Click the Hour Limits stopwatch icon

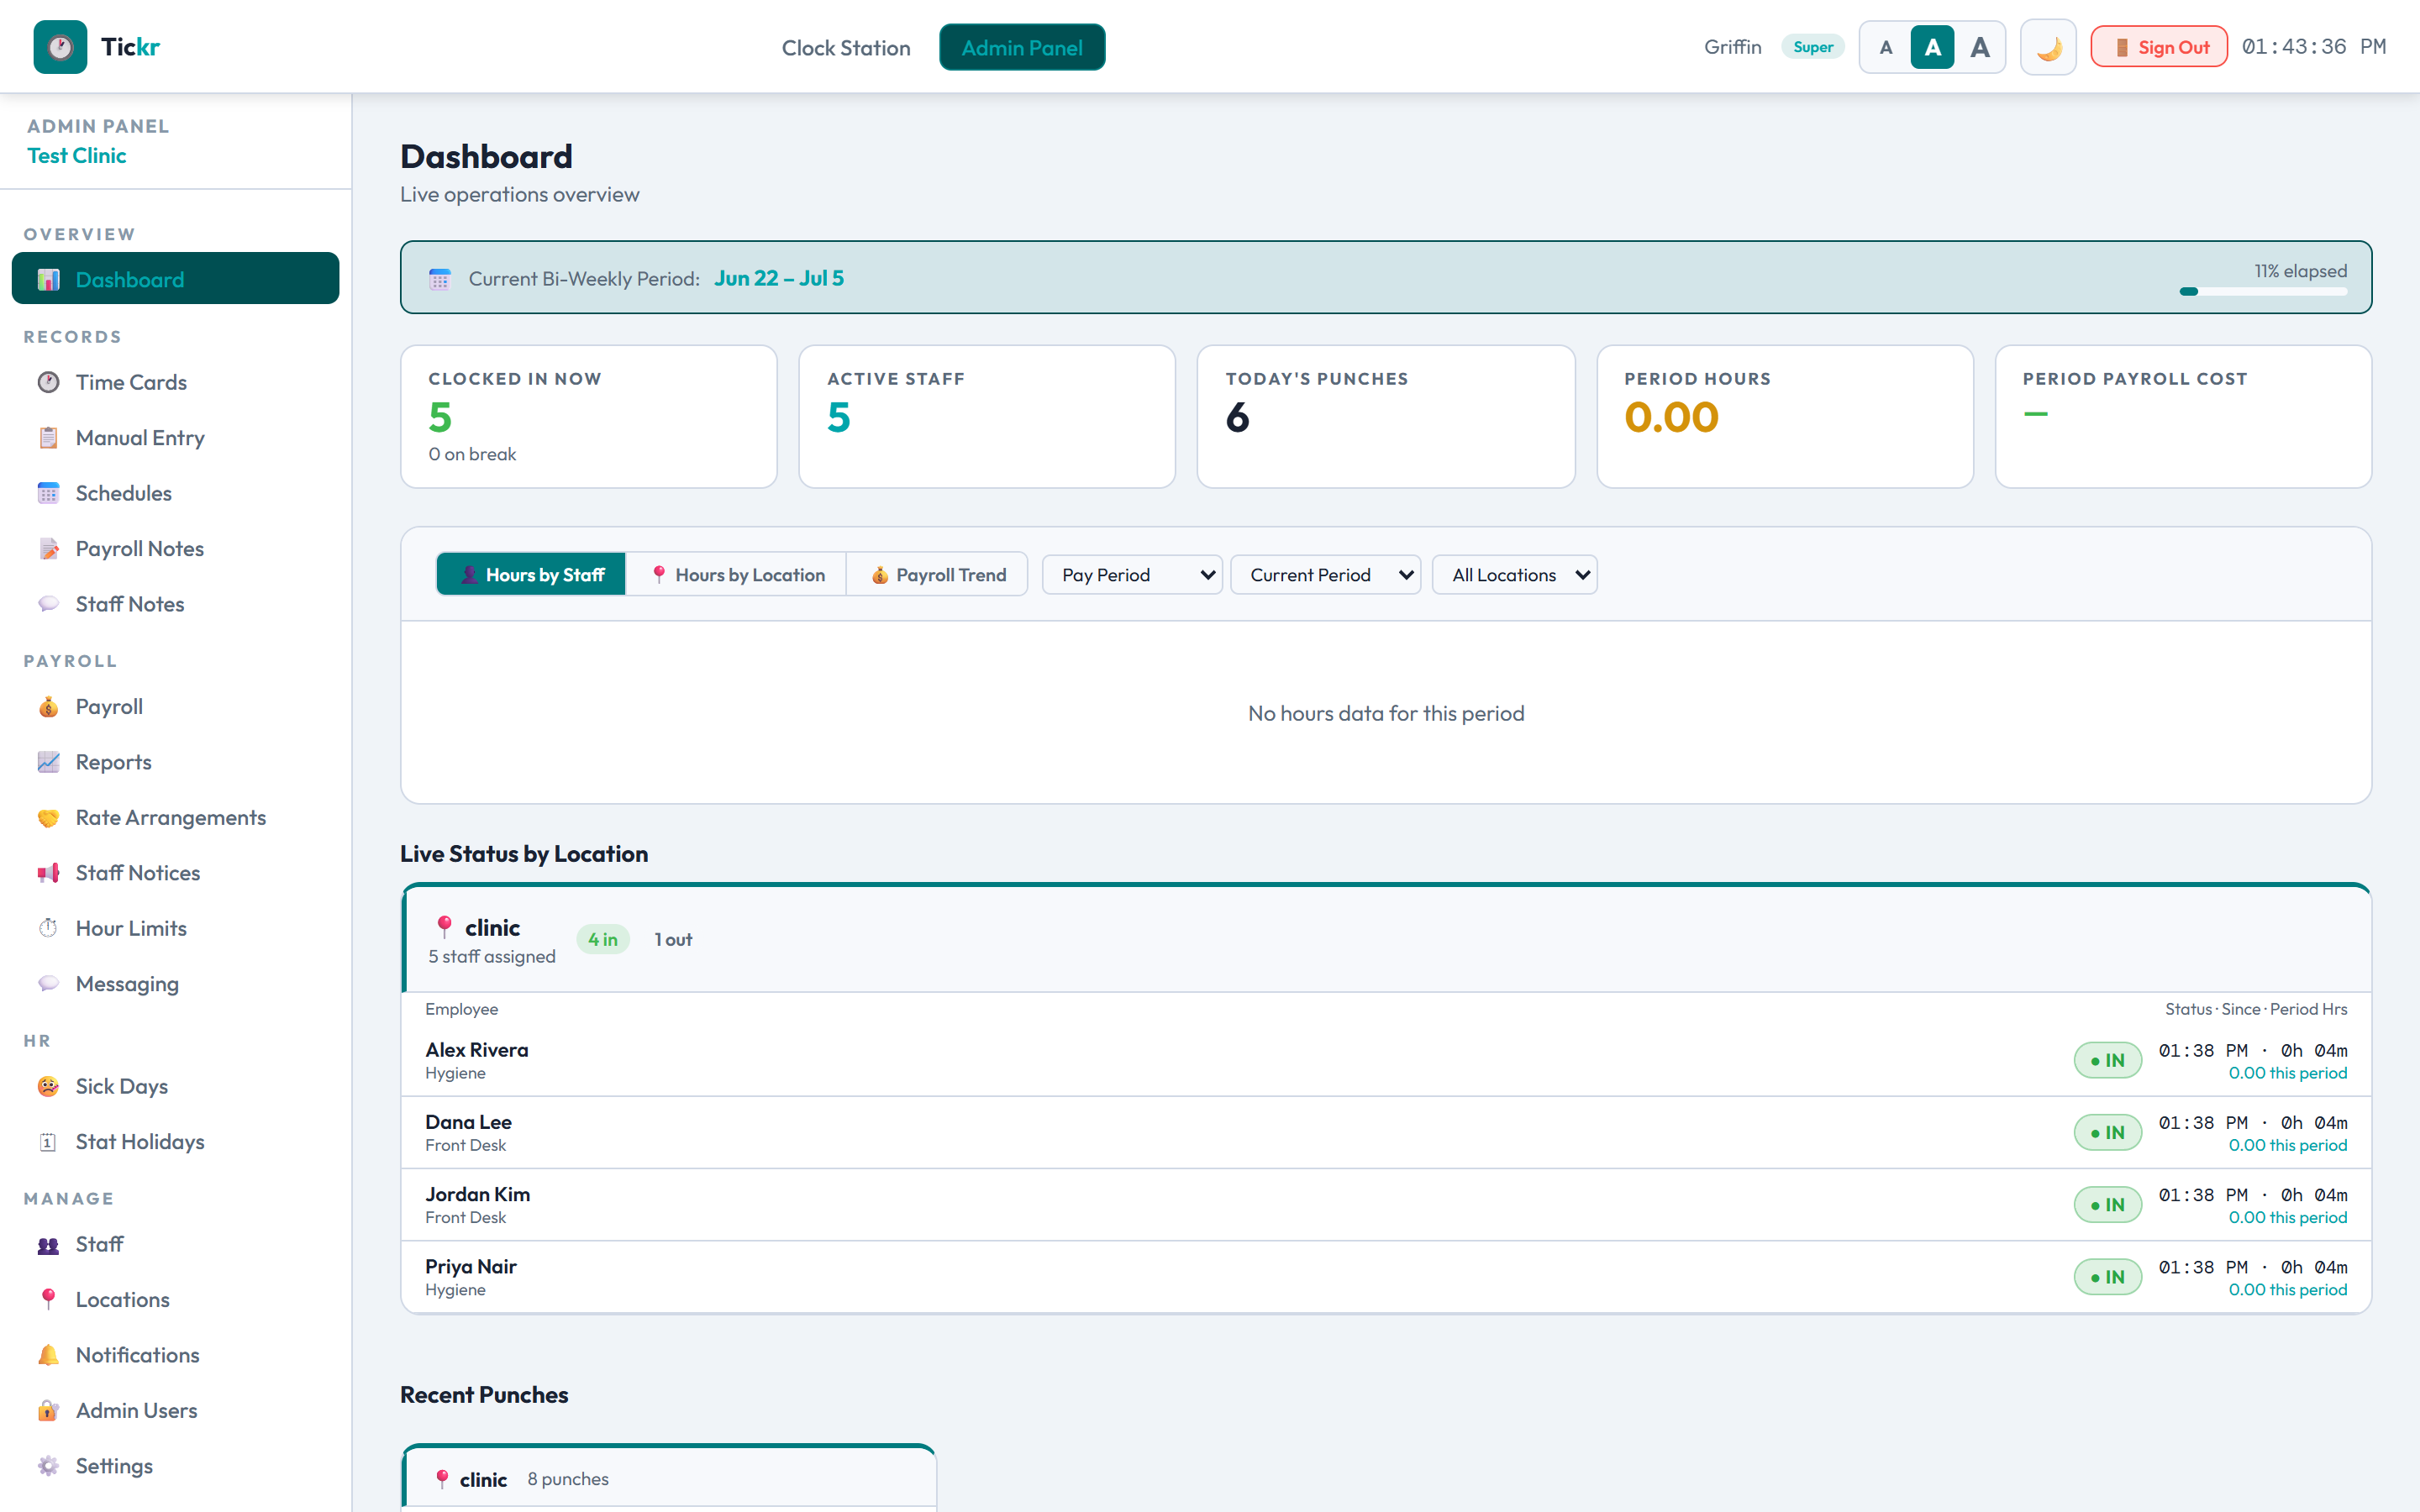pos(48,928)
